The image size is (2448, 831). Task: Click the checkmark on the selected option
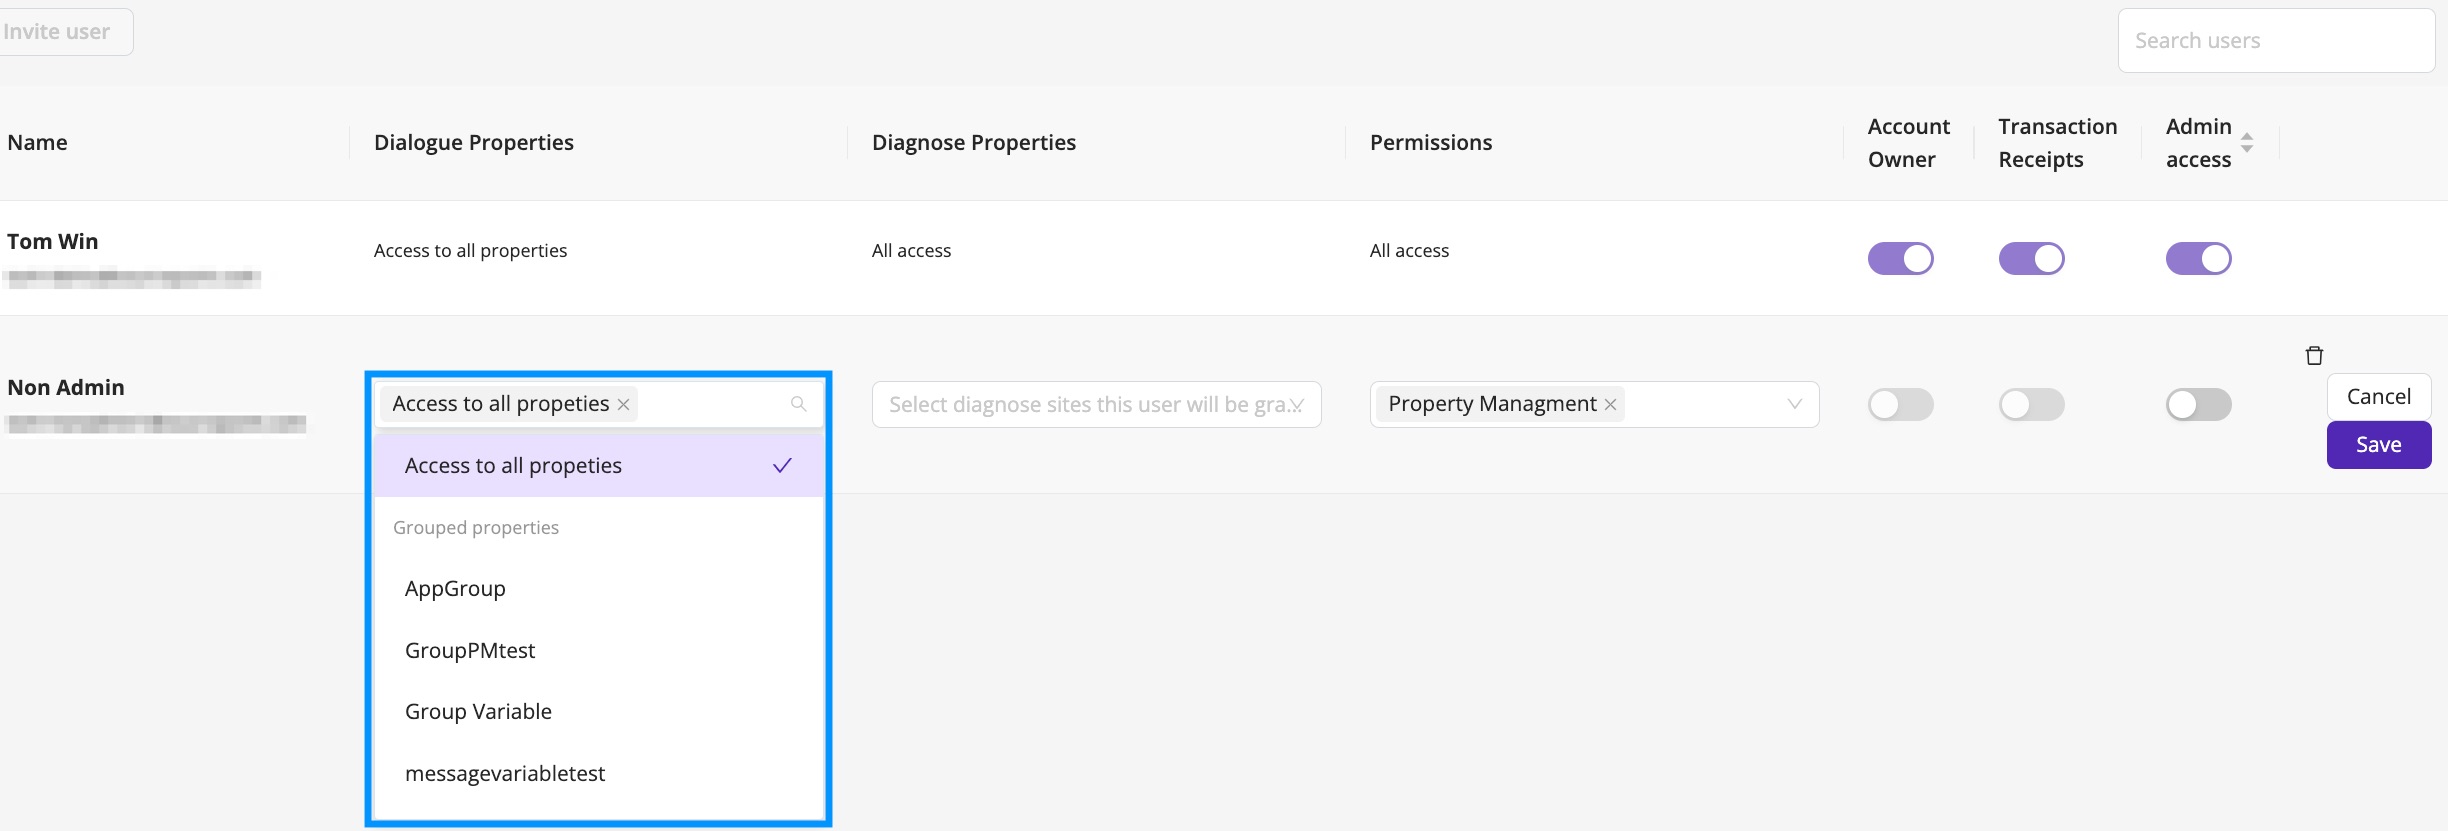(782, 465)
